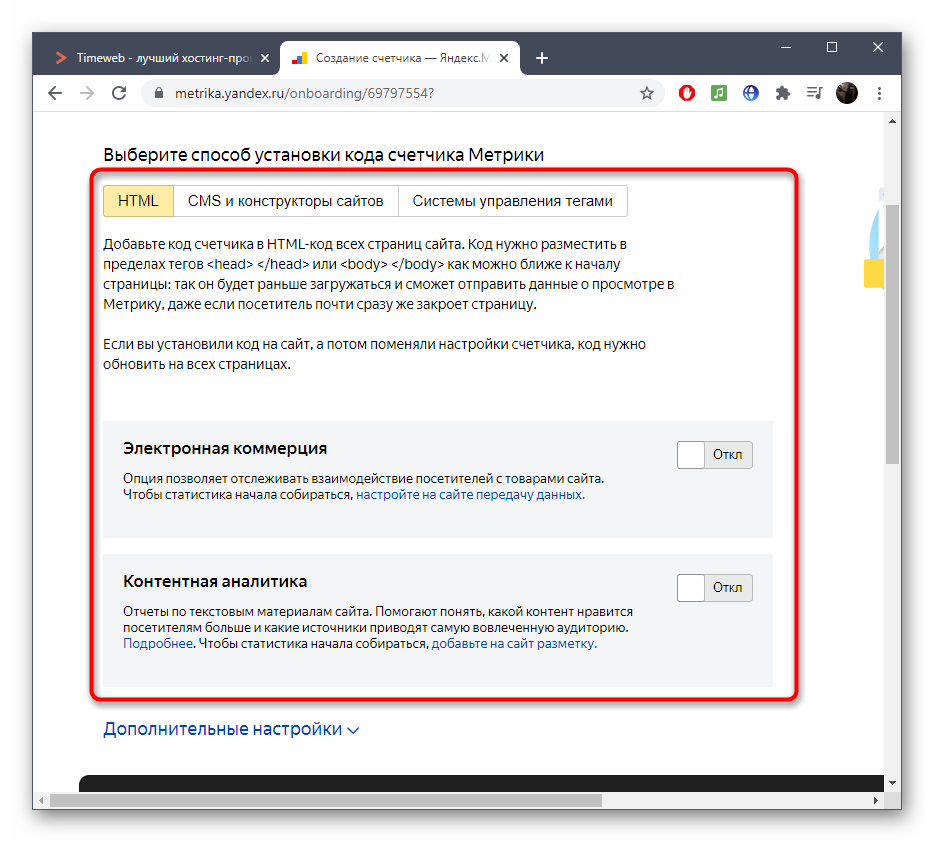The height and width of the screenshot is (842, 934).
Task: Switch to CMS и конструкторы сайтов tab
Action: [285, 201]
